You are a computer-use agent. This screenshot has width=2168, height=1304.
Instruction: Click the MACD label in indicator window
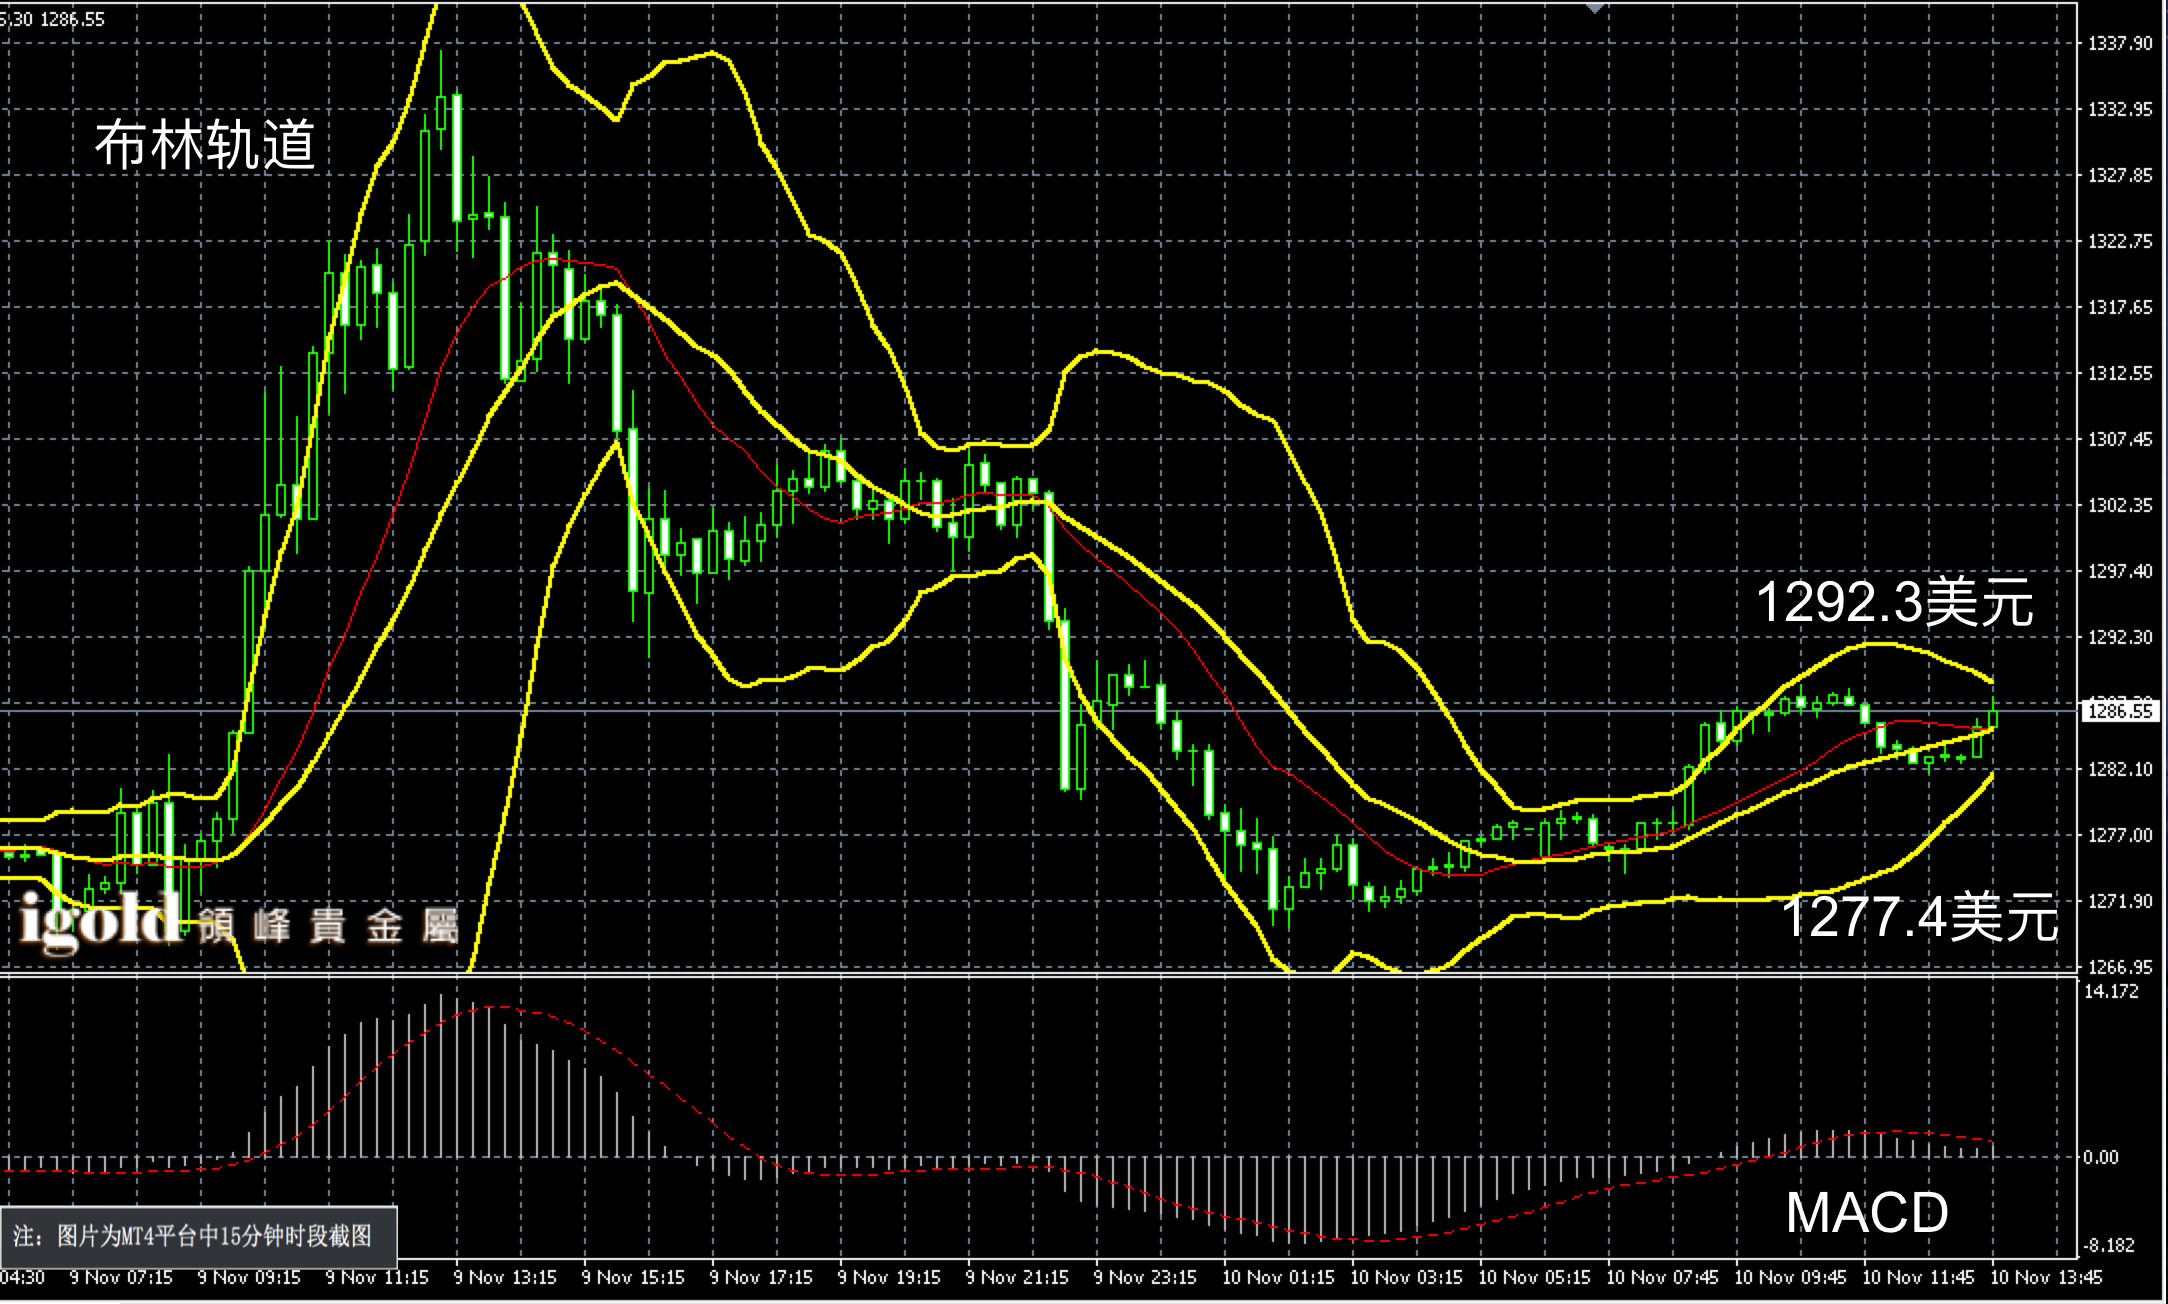pyautogui.click(x=1866, y=1212)
